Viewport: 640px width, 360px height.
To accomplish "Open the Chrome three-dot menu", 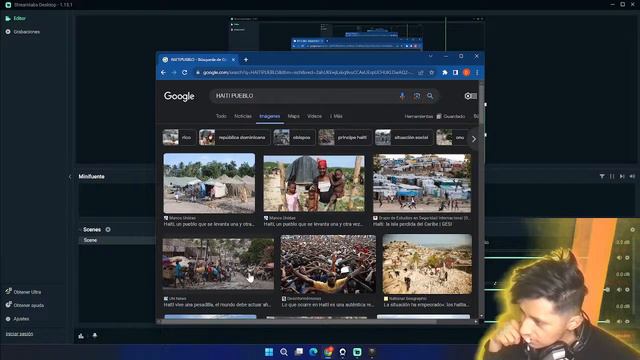I will [477, 73].
